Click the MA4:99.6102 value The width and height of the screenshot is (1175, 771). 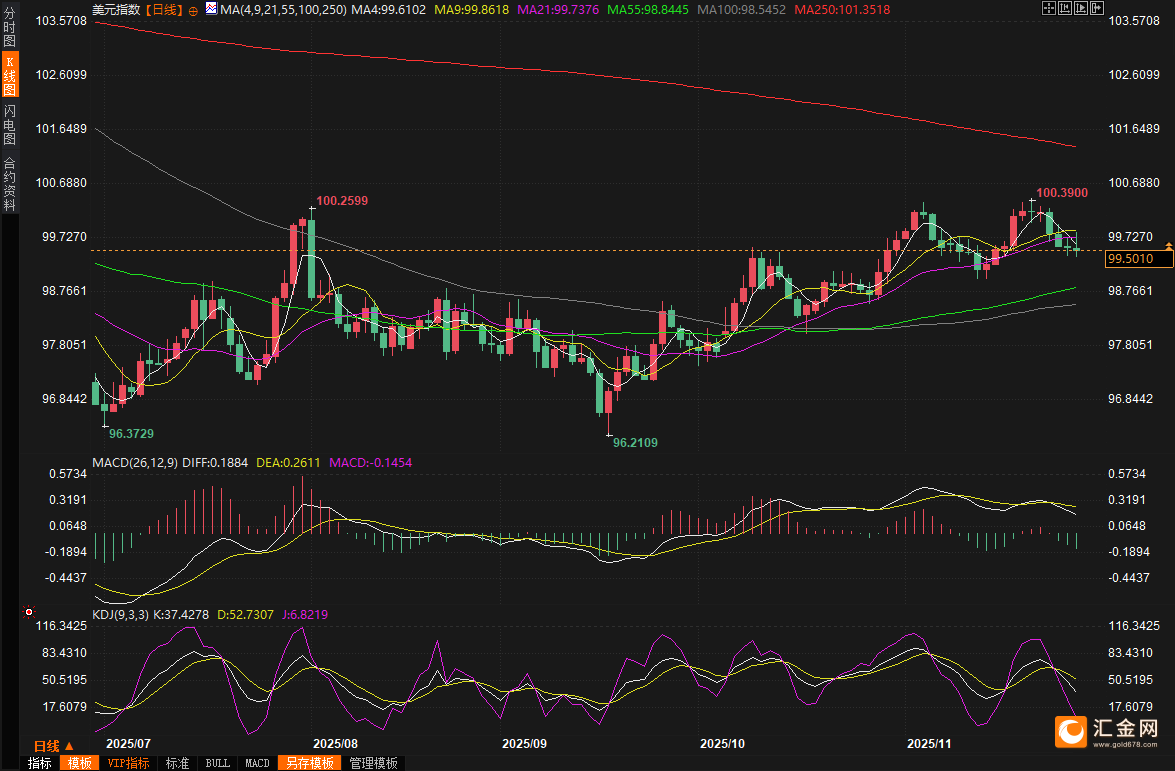tap(388, 10)
